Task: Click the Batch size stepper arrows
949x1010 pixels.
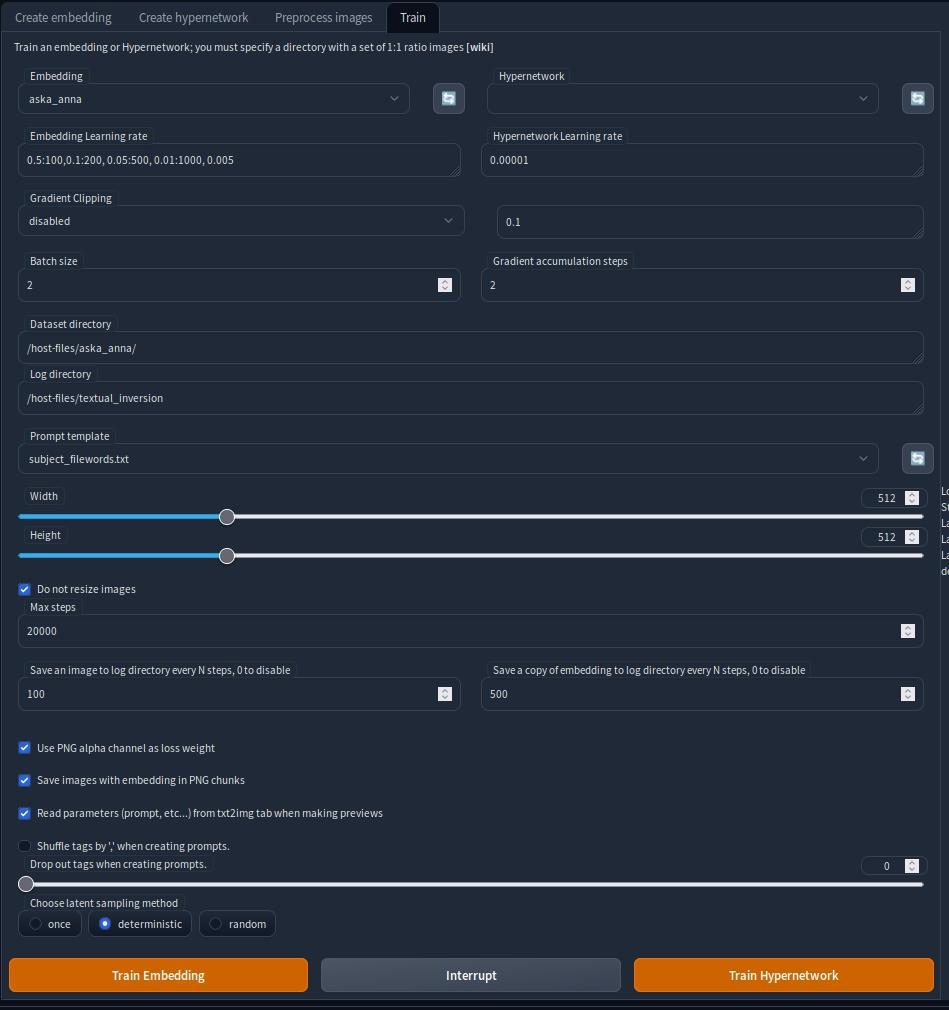Action: point(445,285)
